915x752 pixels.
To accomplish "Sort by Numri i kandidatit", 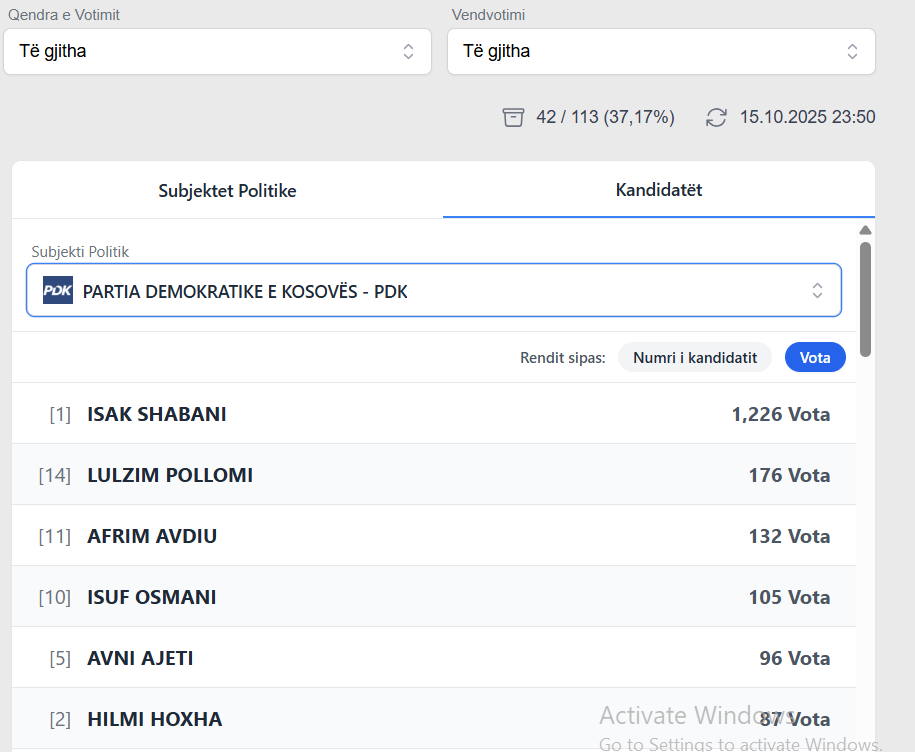I will pos(694,357).
